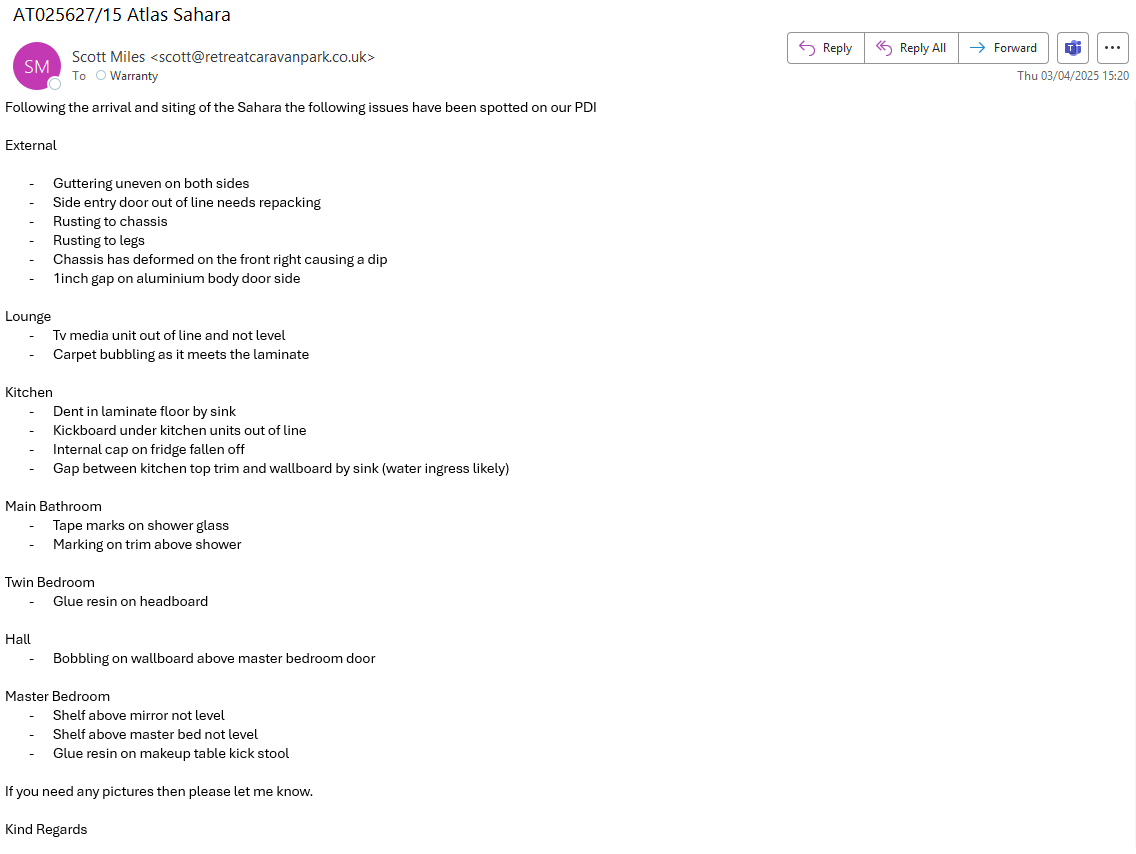Click the SM sender avatar
The image size is (1136, 854).
36,66
